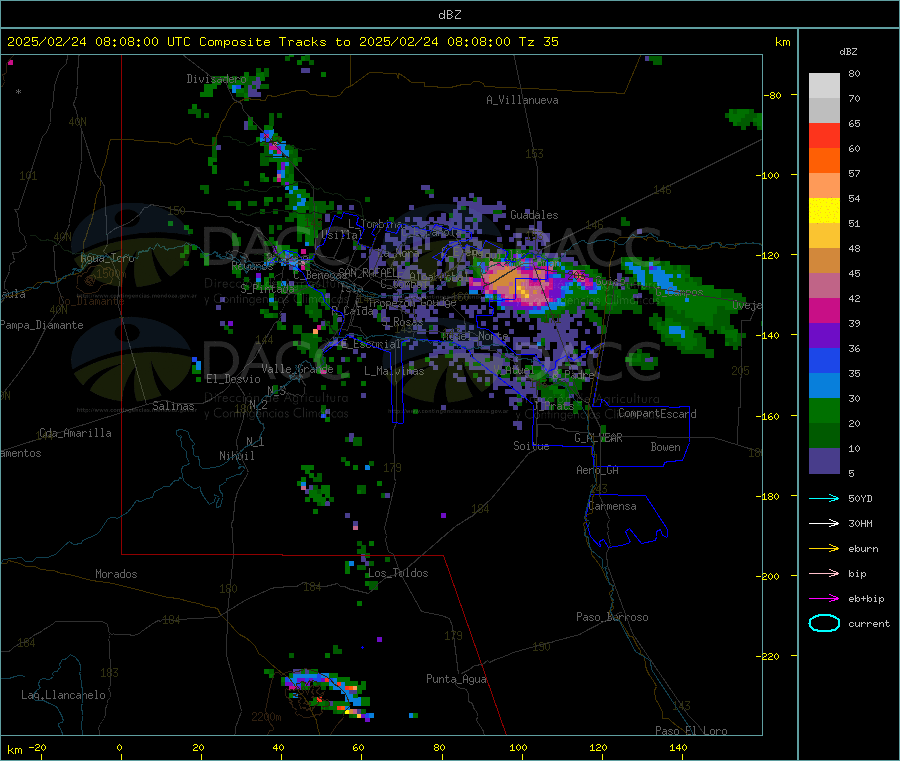Select the bright green band between 30 and 20
Screen dimensions: 900x761
point(824,411)
